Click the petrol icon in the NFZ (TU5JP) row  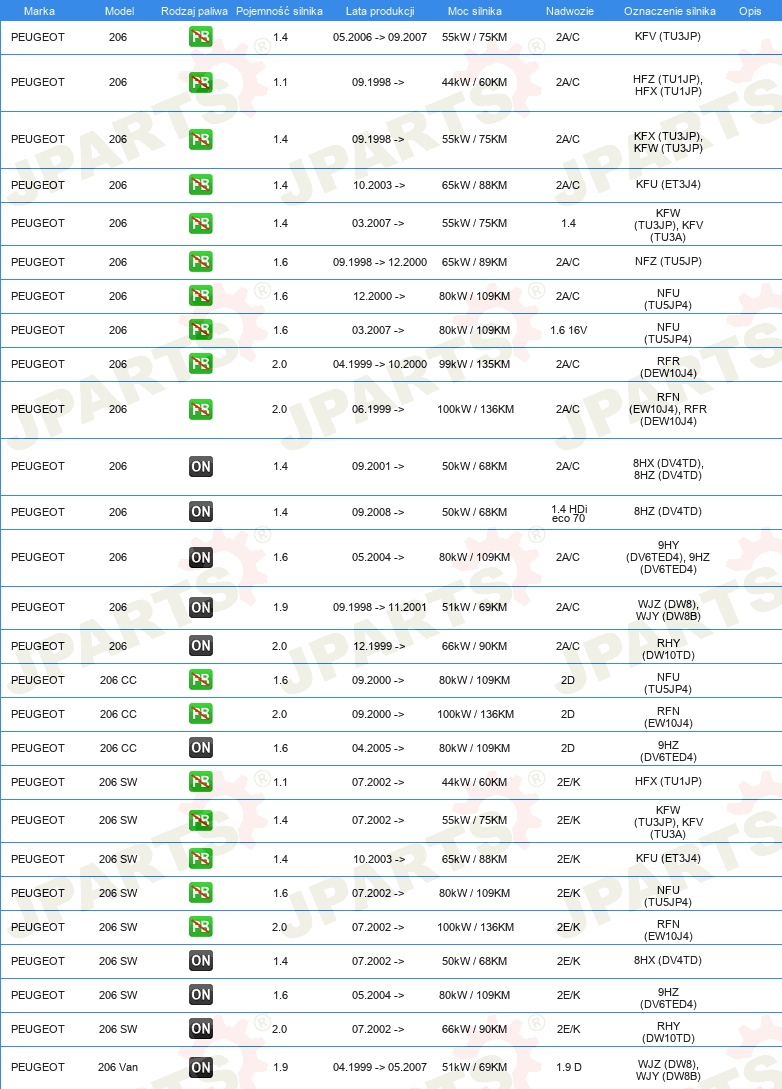[201, 262]
